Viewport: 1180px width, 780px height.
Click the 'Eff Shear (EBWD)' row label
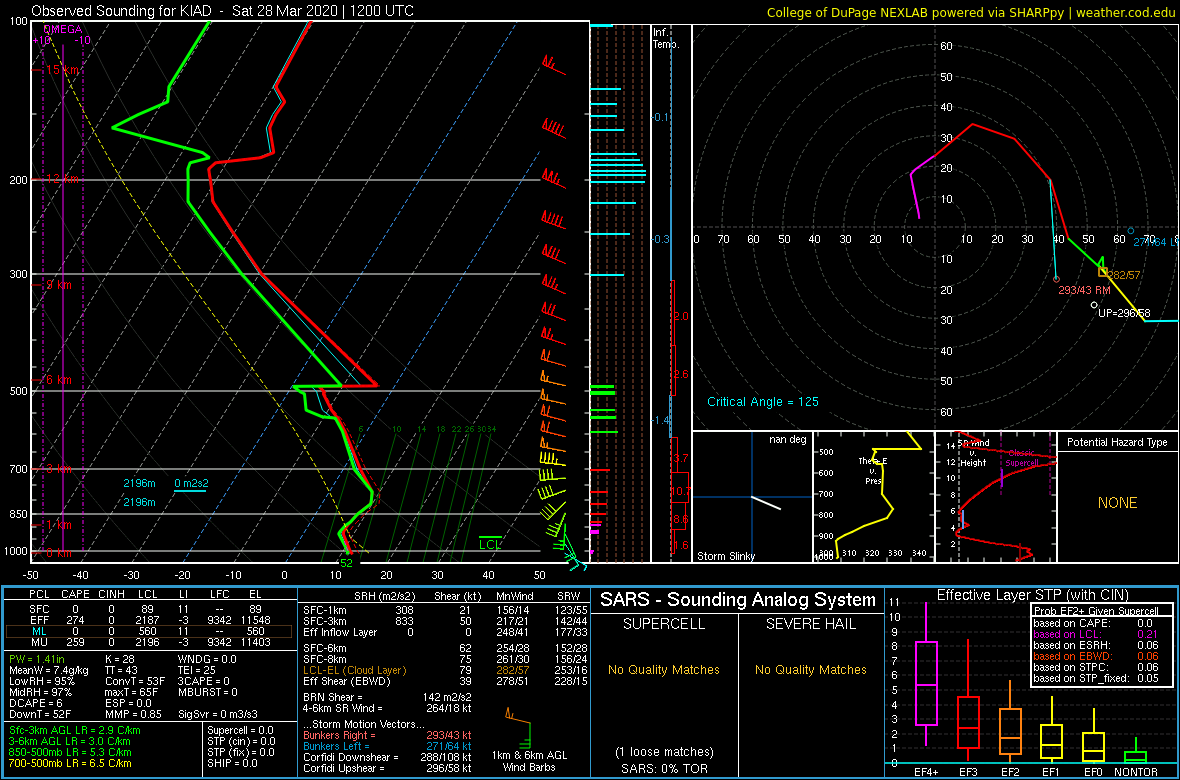coord(348,681)
